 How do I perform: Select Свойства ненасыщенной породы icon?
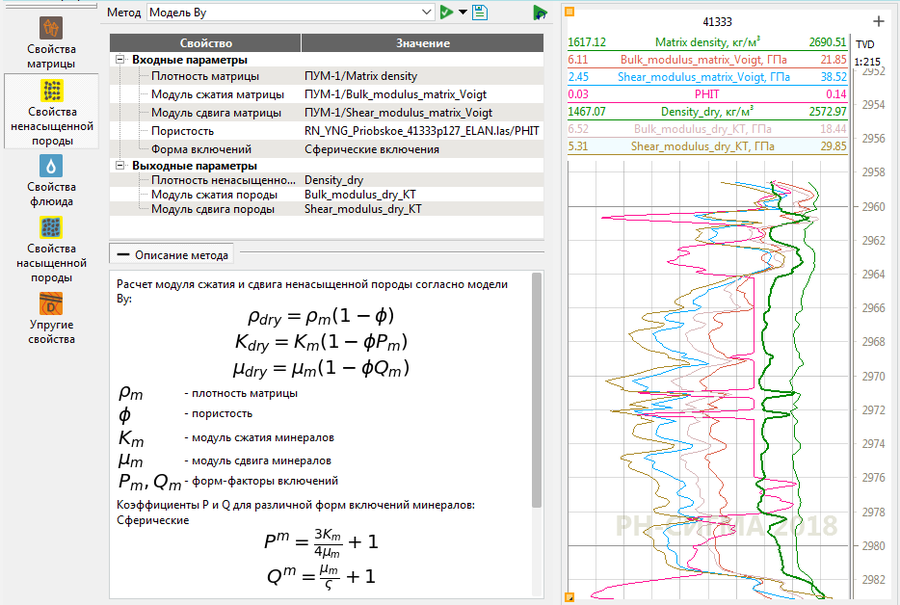[x=51, y=110]
